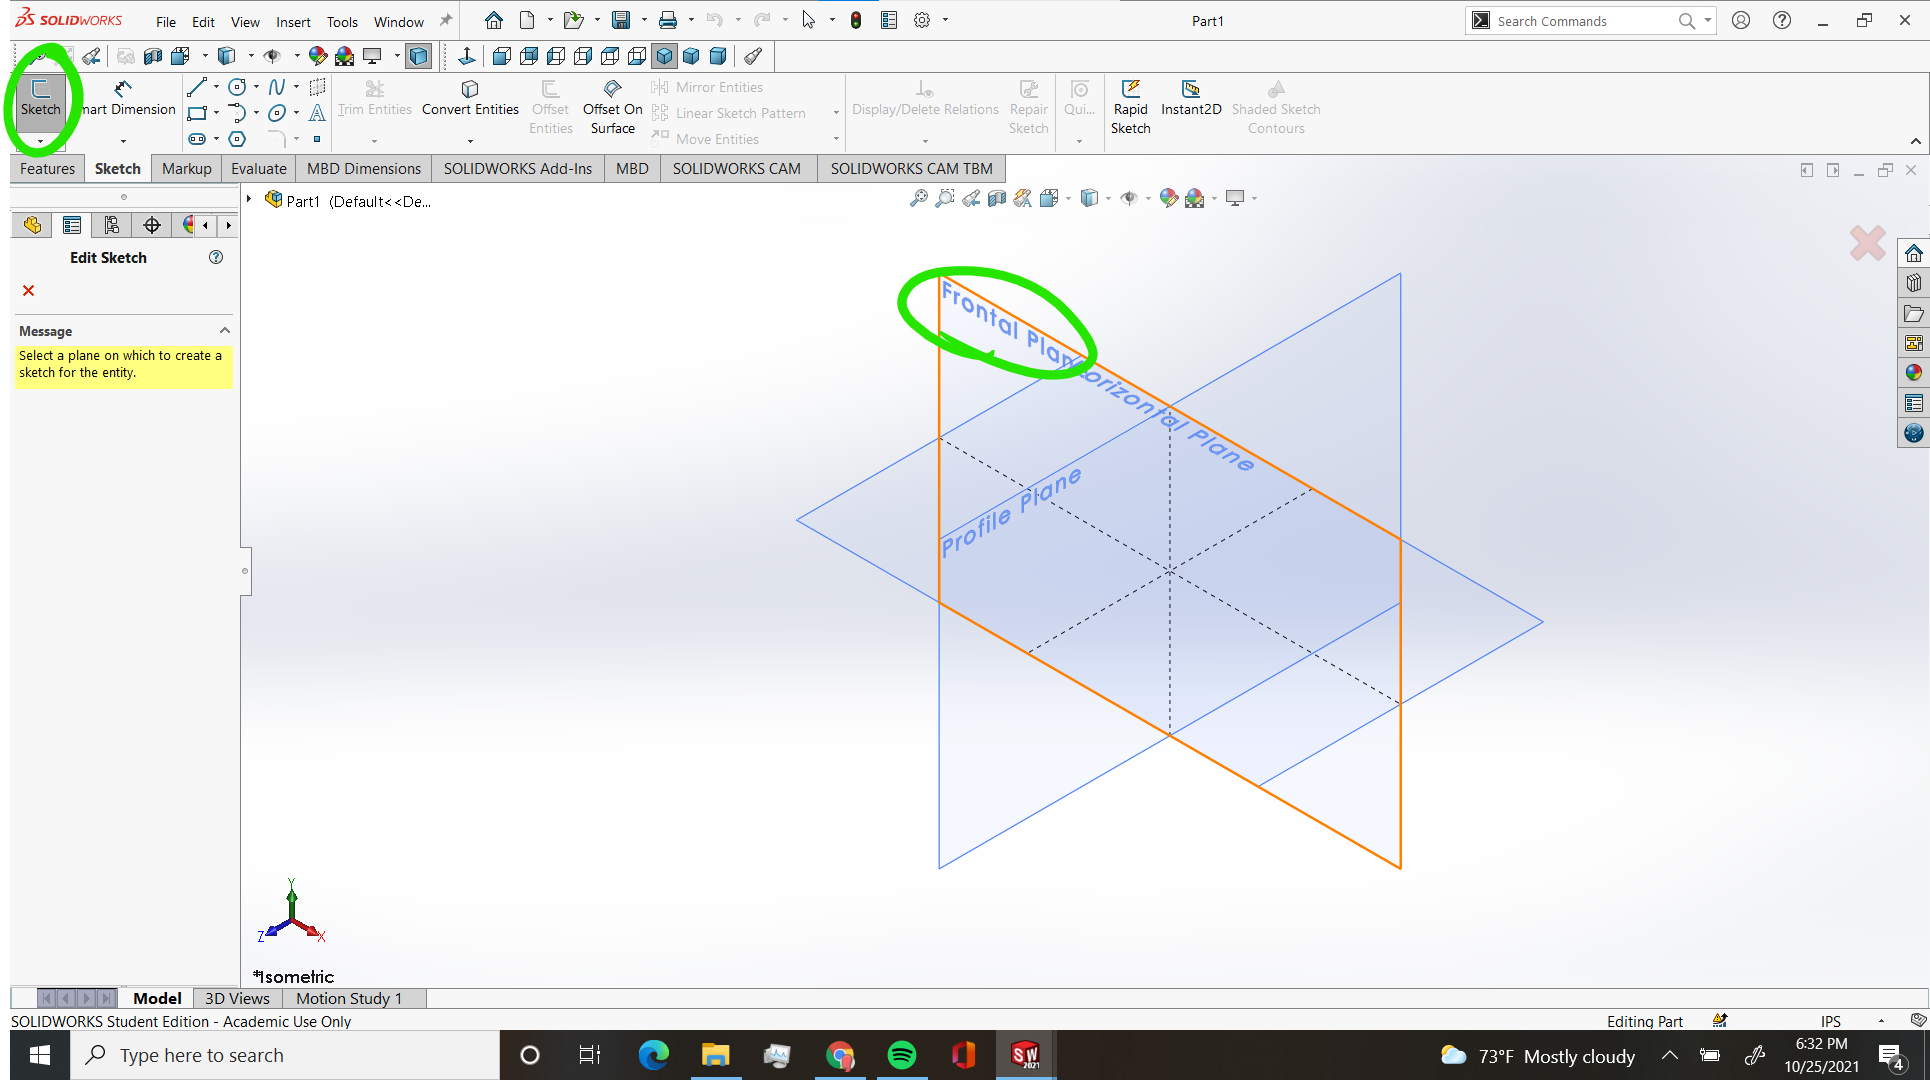Switch to the Features tab
1930x1080 pixels.
(x=46, y=168)
